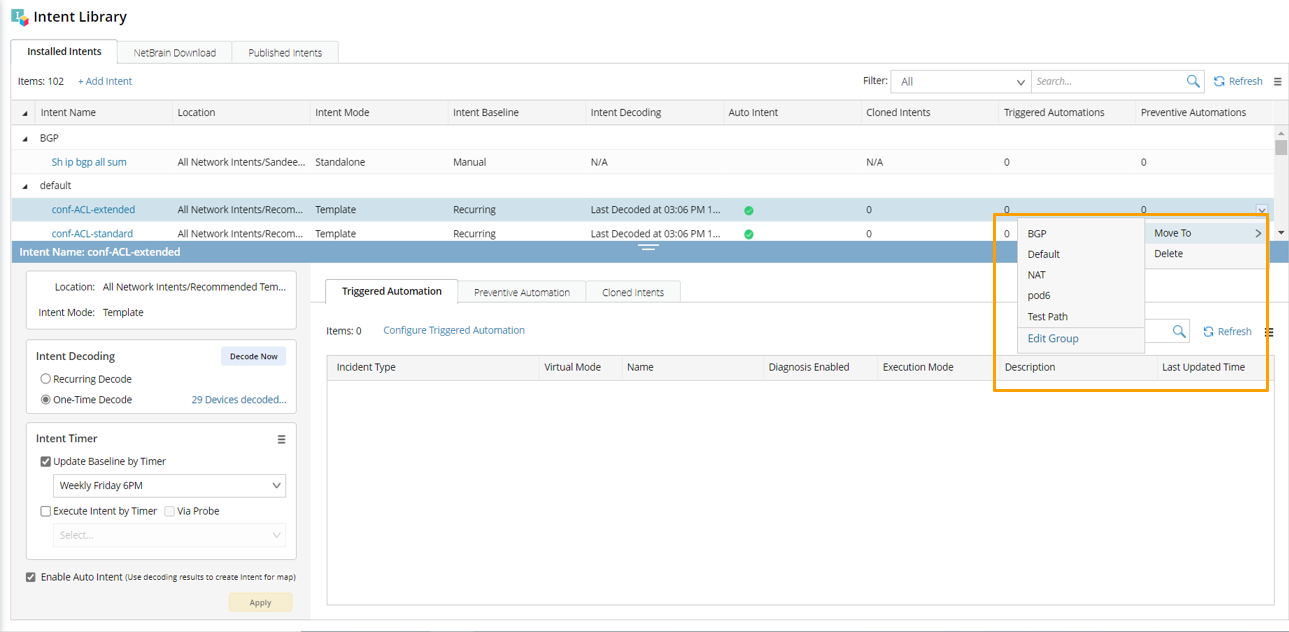The width and height of the screenshot is (1289, 632).
Task: Click the Intent Library logo icon
Action: click(19, 17)
